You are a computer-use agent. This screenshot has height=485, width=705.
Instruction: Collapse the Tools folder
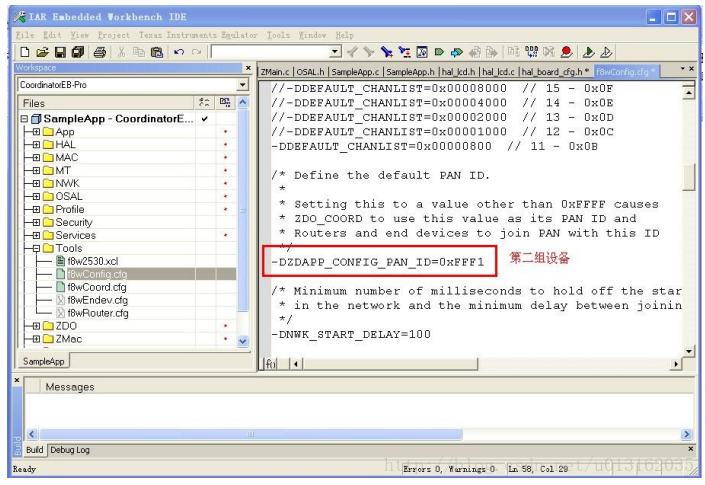coord(36,248)
